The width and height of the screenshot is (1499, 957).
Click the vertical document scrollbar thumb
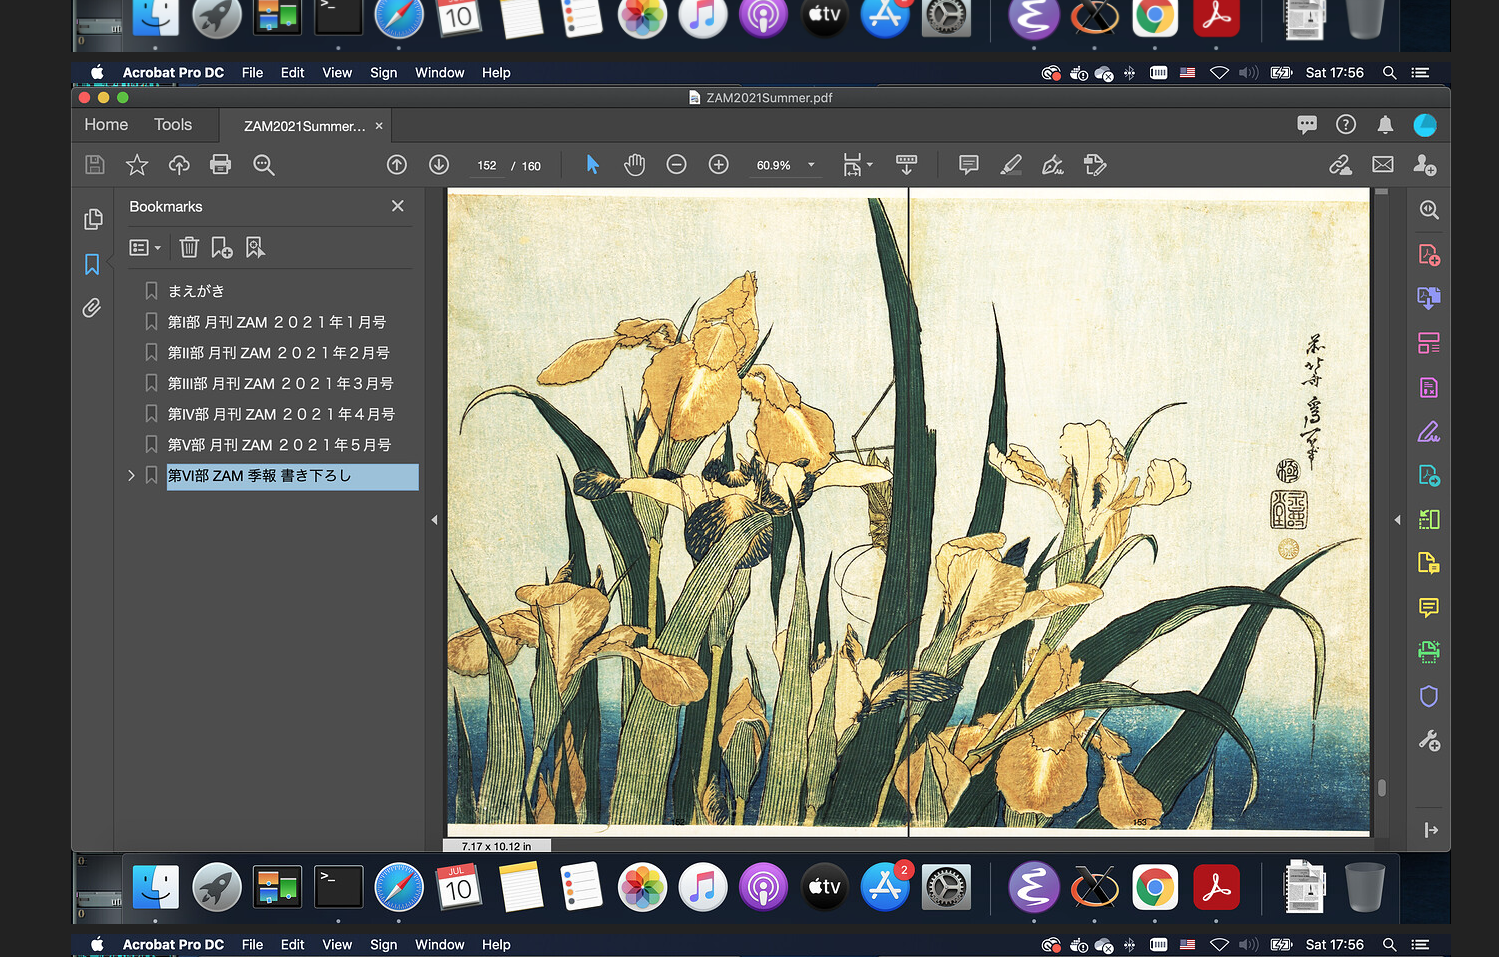[x=1382, y=788]
